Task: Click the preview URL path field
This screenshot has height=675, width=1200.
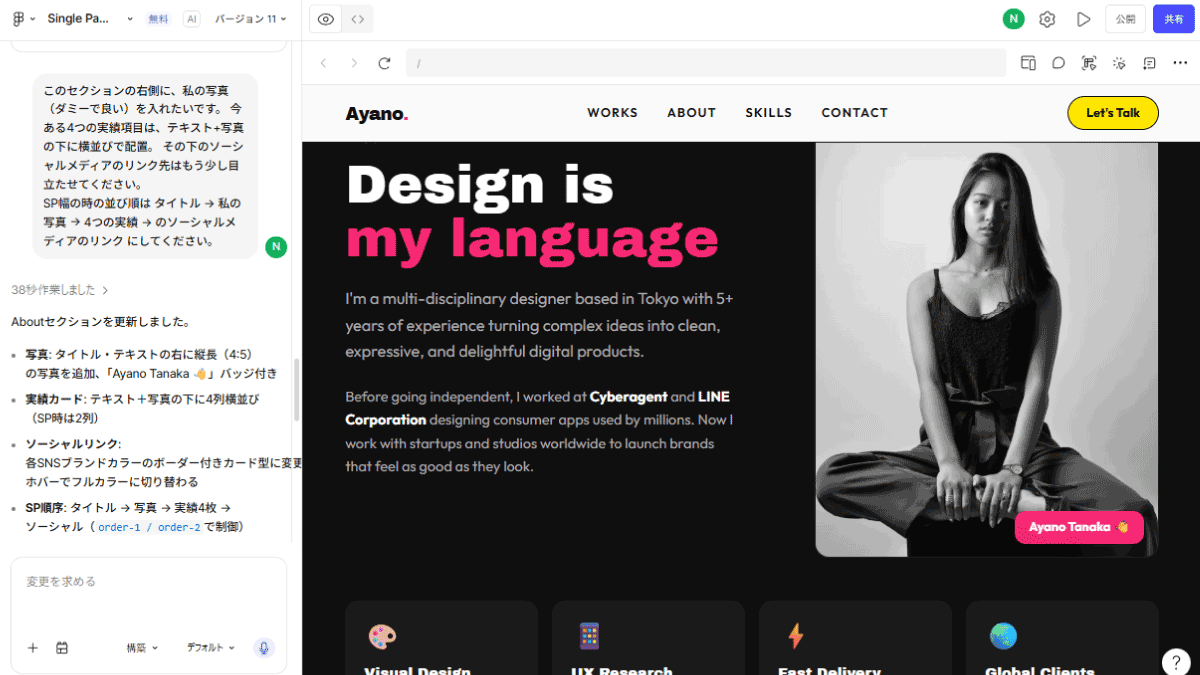Action: click(x=705, y=63)
